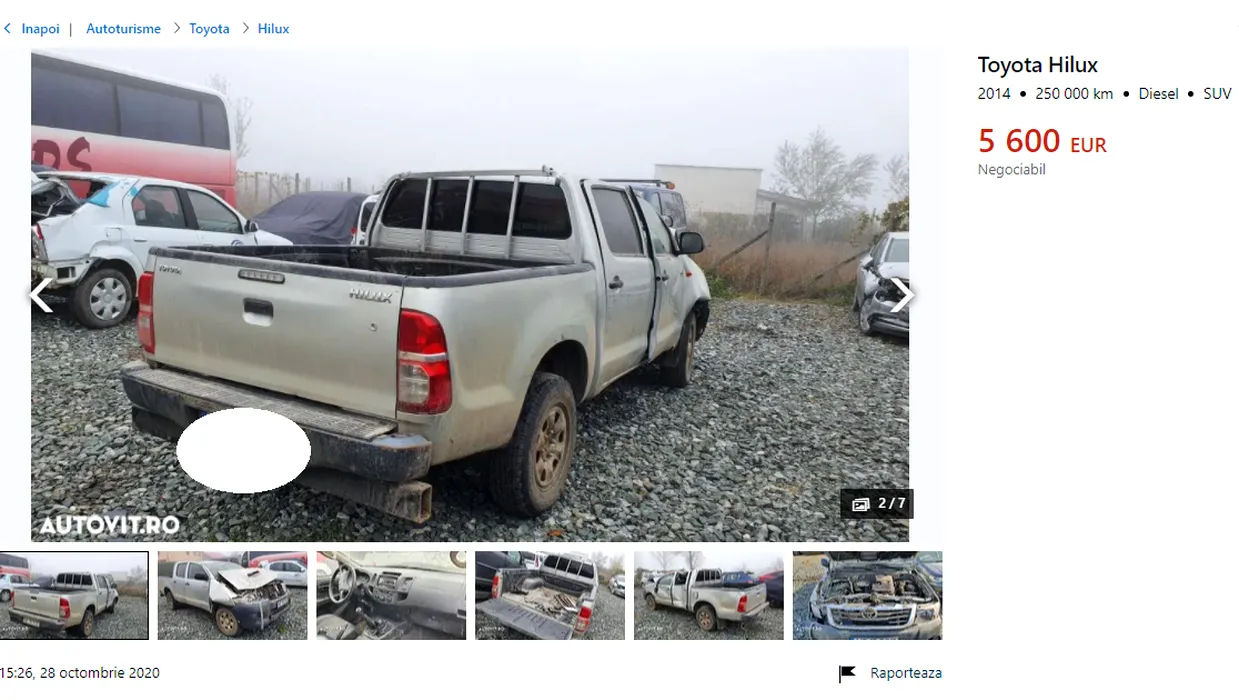Go to the previous photo with the left arrow
Screen dimensions: 1239x700
[x=41, y=295]
